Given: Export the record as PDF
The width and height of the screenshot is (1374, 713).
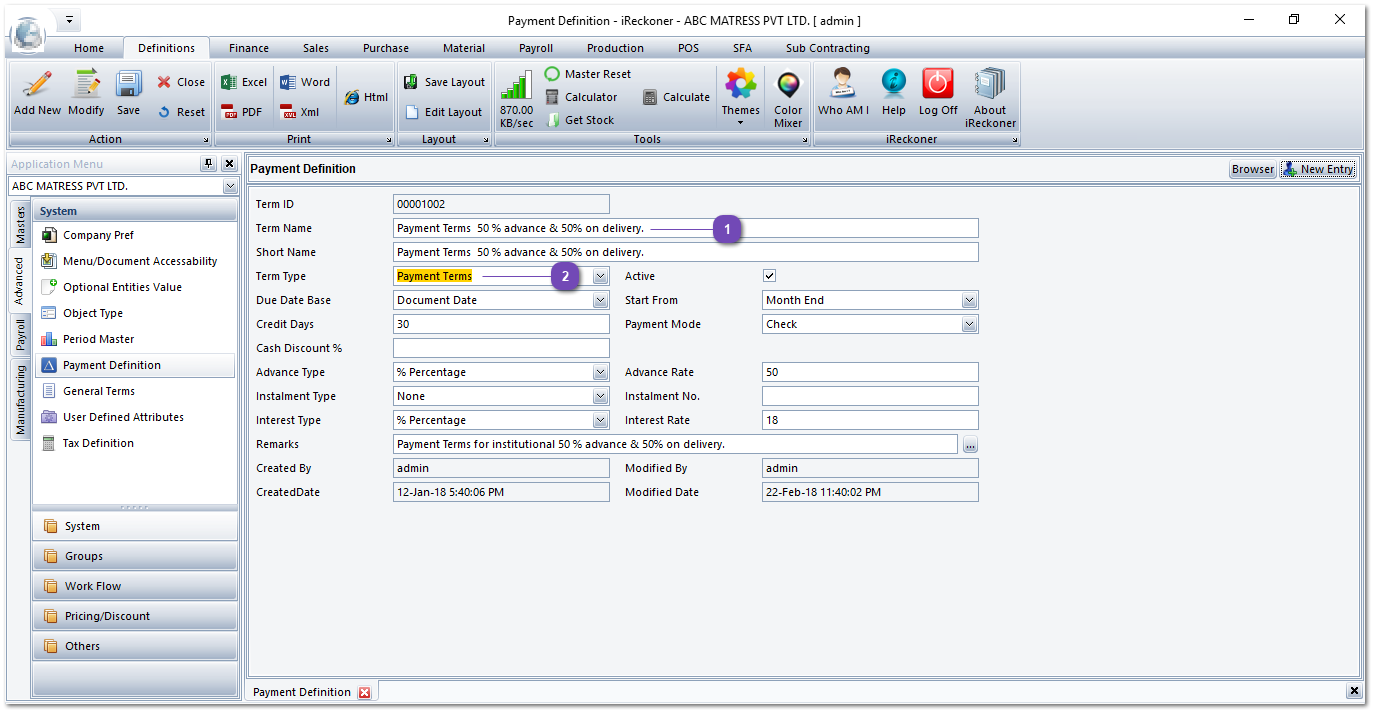Looking at the screenshot, I should 242,112.
